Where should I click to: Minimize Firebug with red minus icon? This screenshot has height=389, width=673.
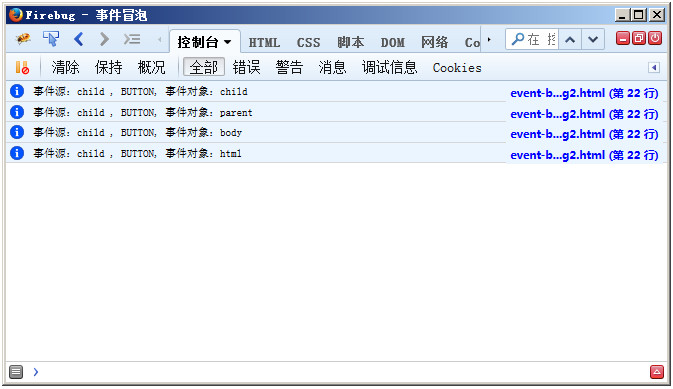tap(622, 38)
